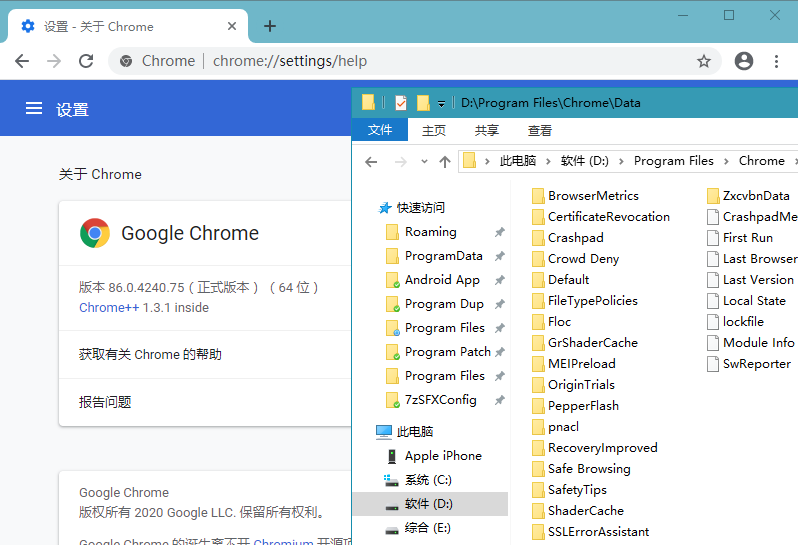Select the Safe Browsing folder icon
This screenshot has width=798, height=545.
coord(537,469)
